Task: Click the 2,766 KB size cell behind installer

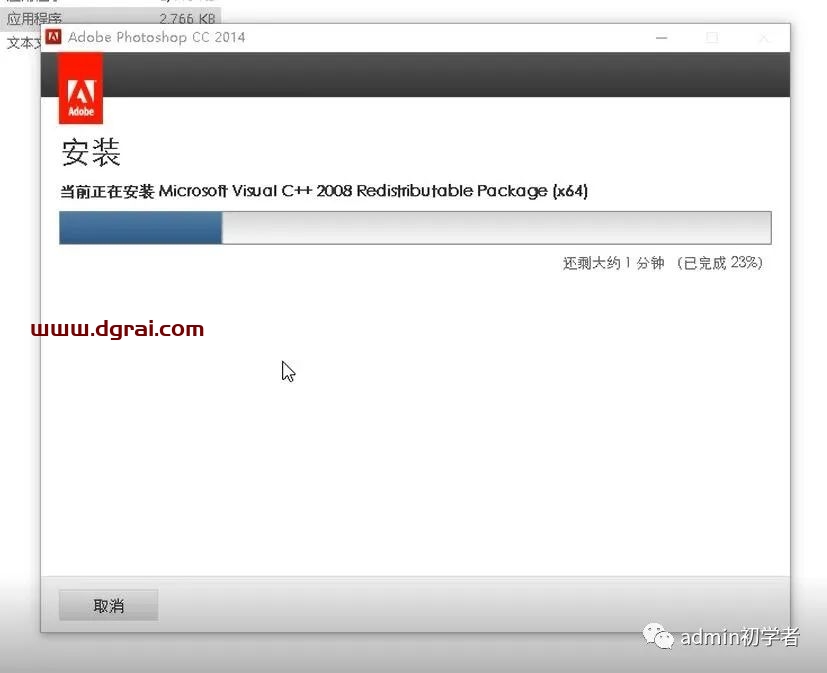Action: pyautogui.click(x=187, y=18)
